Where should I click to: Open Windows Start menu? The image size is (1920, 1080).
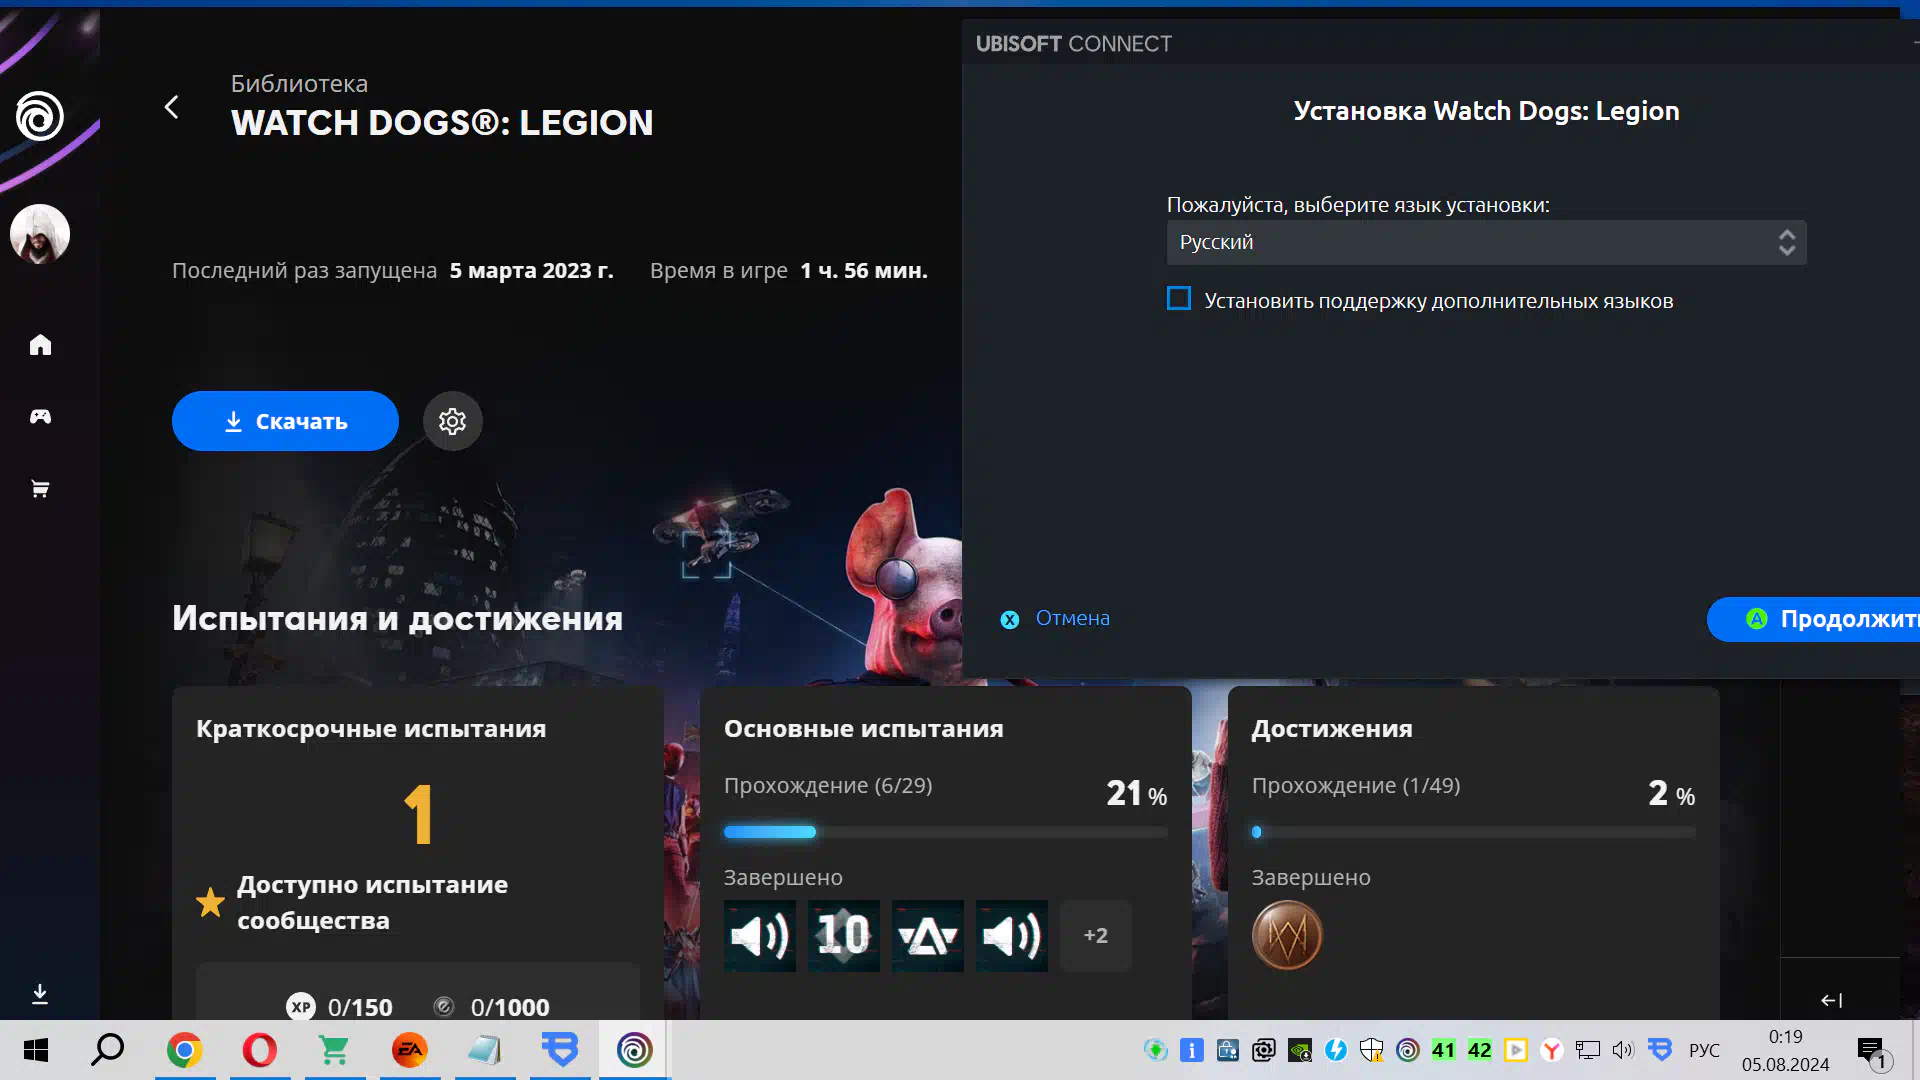[x=36, y=1050]
